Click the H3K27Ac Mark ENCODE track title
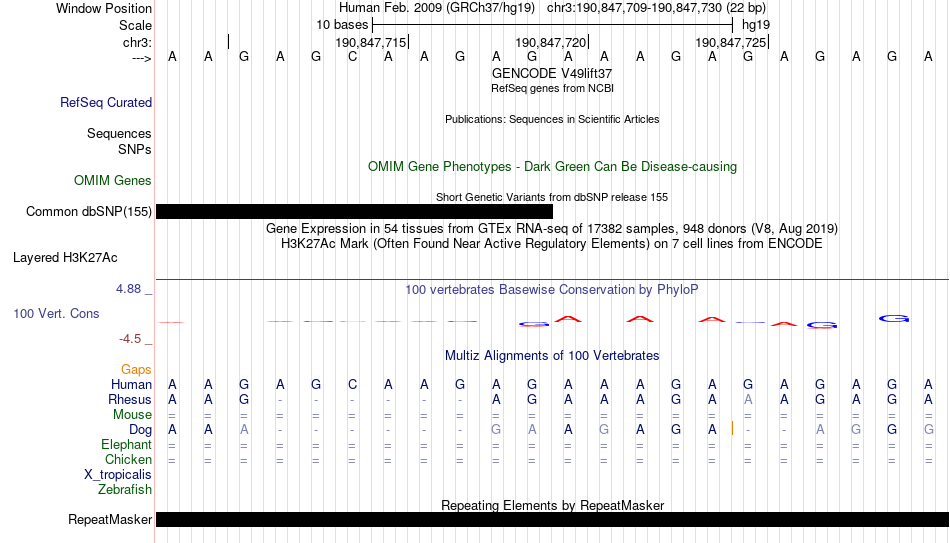The image size is (950, 543). click(x=552, y=244)
